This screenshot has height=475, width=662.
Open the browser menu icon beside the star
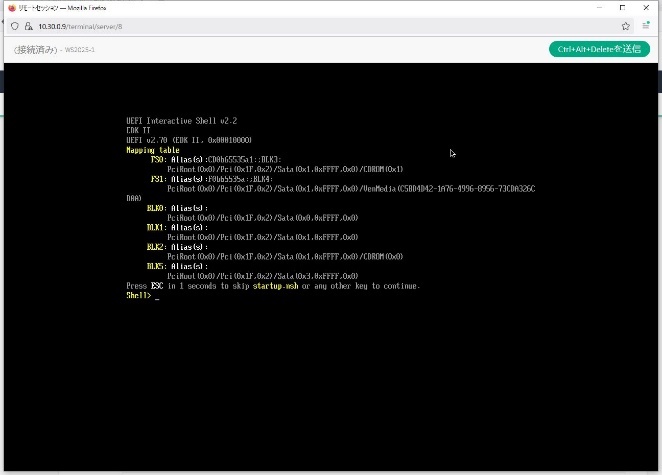point(647,26)
